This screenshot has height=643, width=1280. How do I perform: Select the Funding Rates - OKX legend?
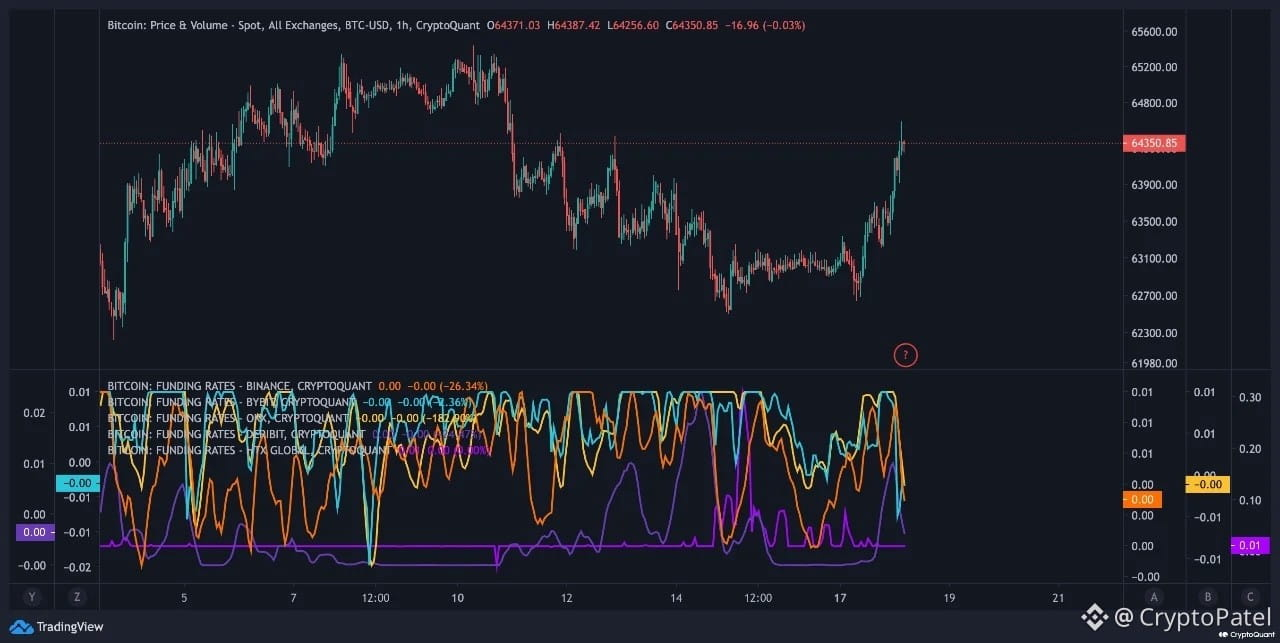point(228,418)
